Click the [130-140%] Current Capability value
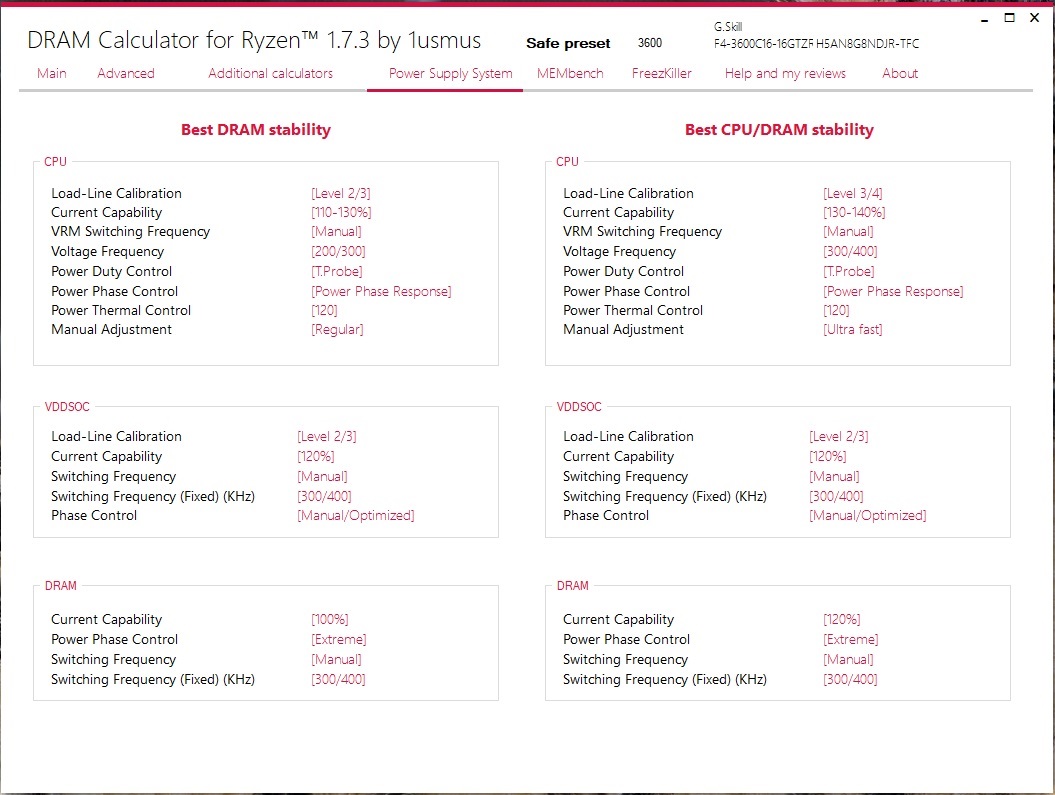 (x=854, y=213)
